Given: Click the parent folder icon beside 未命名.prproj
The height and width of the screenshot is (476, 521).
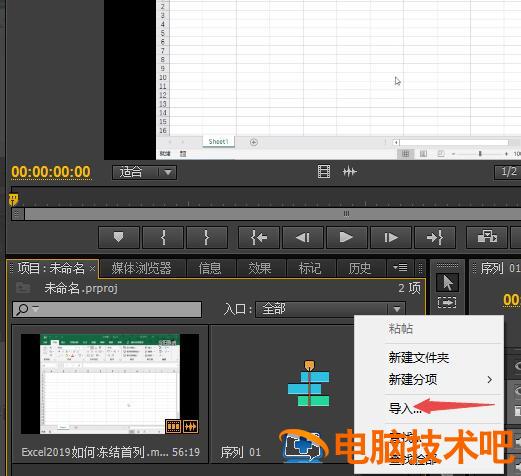Looking at the screenshot, I should coord(23,287).
